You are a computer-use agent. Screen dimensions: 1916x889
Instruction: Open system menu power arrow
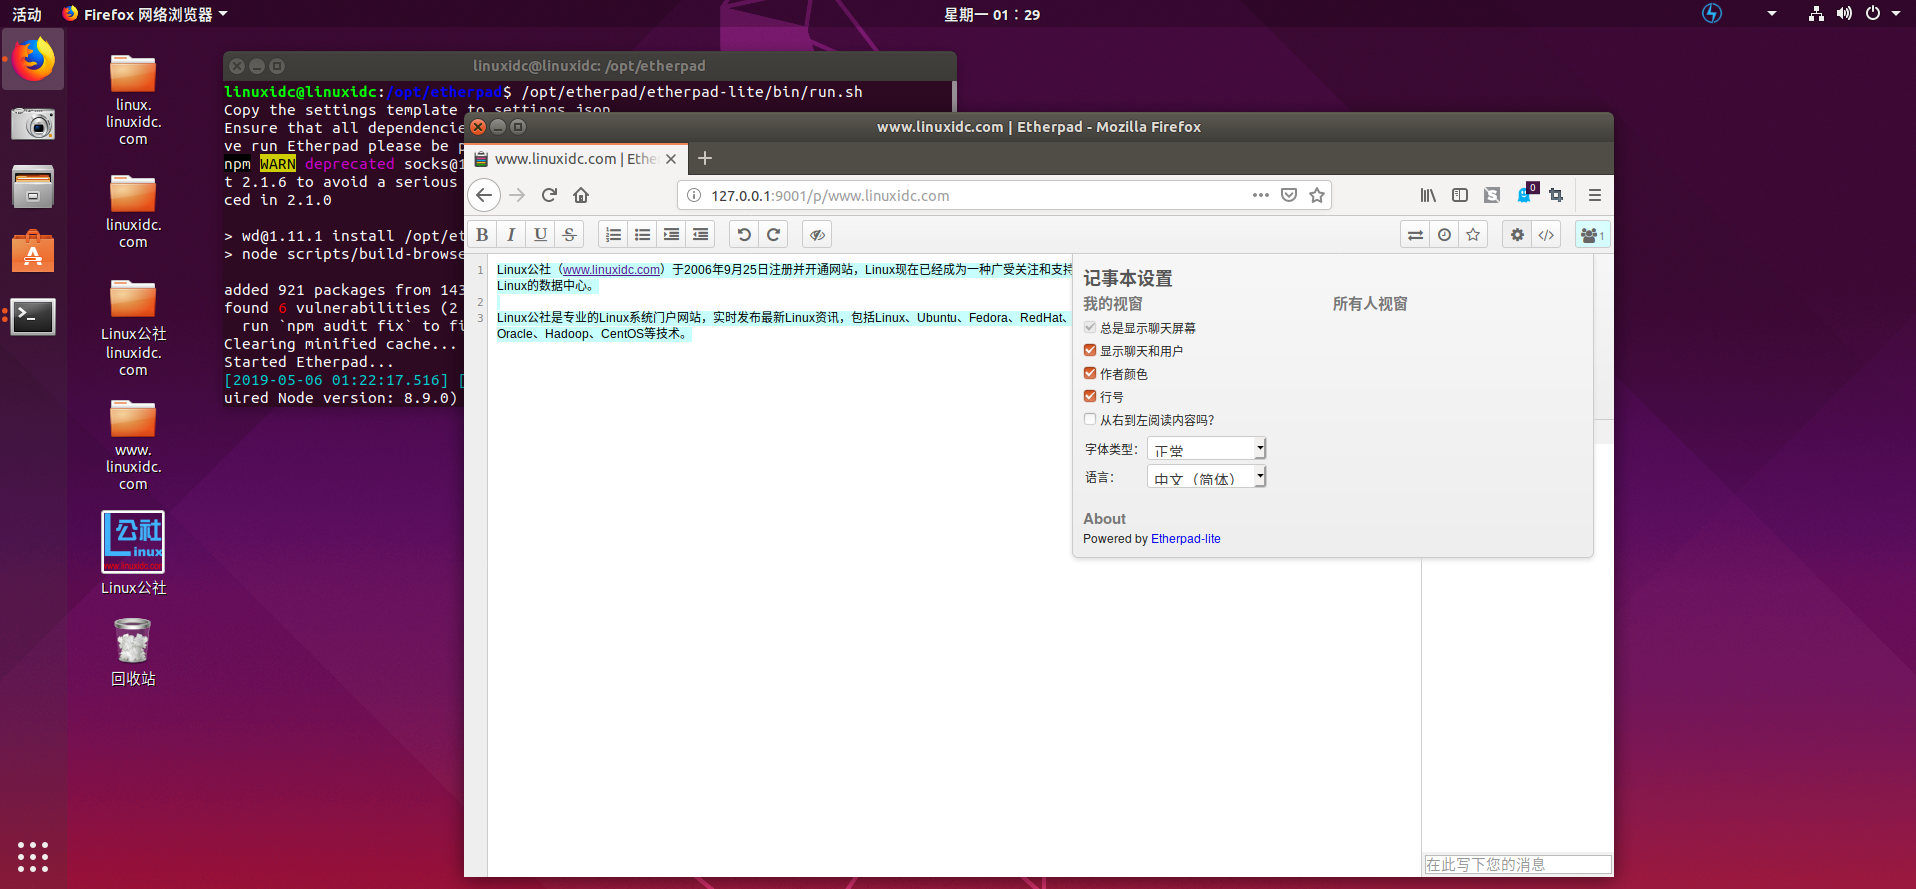point(1895,14)
